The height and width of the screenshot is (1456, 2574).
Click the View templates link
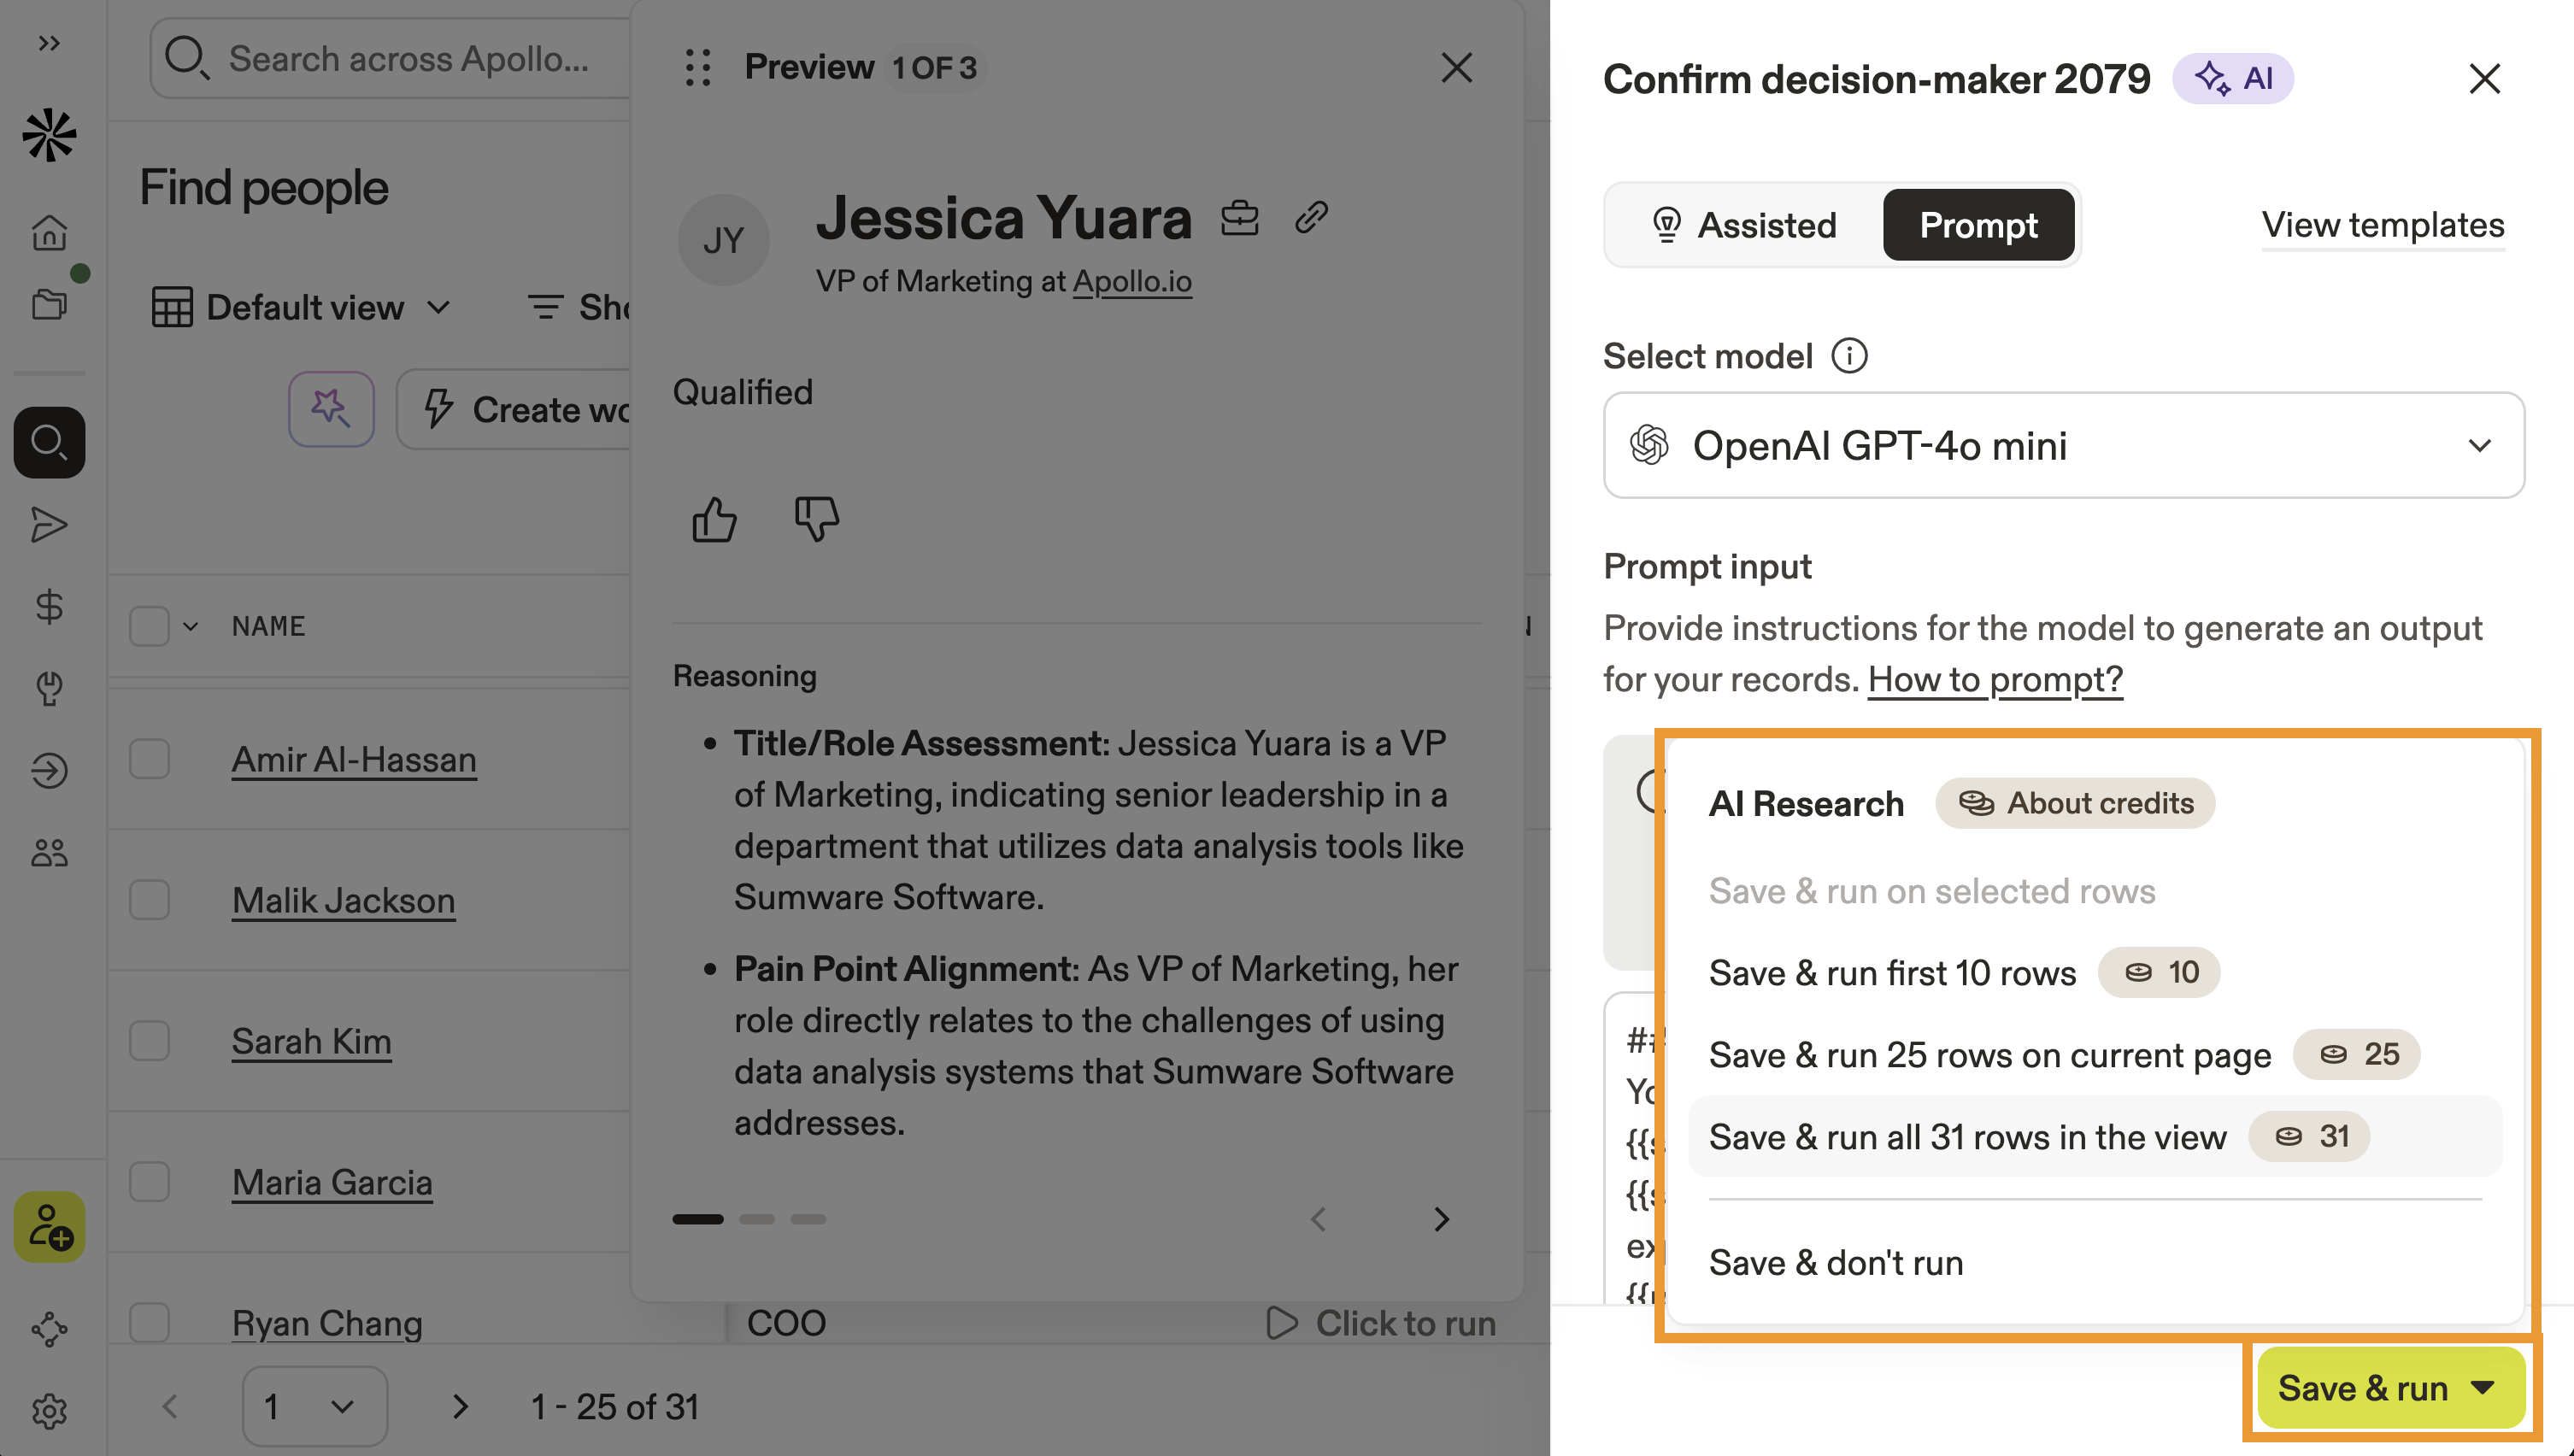pos(2382,225)
